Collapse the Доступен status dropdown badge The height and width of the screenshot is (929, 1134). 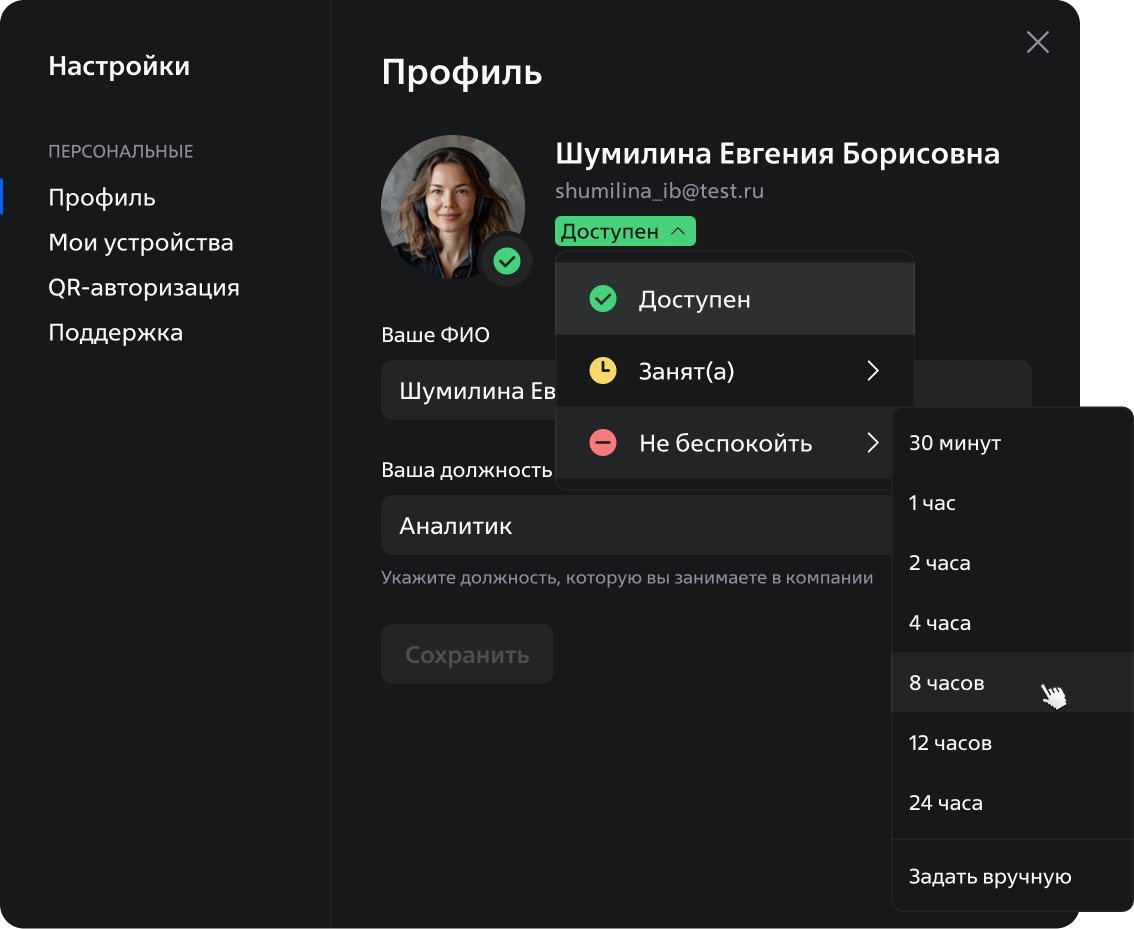[625, 232]
